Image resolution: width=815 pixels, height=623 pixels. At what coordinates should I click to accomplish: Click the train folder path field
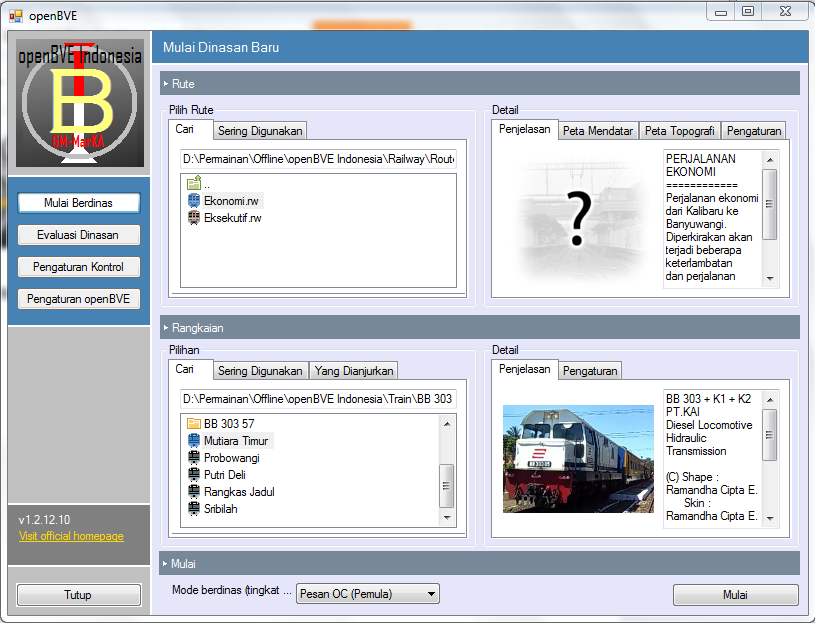coord(319,399)
